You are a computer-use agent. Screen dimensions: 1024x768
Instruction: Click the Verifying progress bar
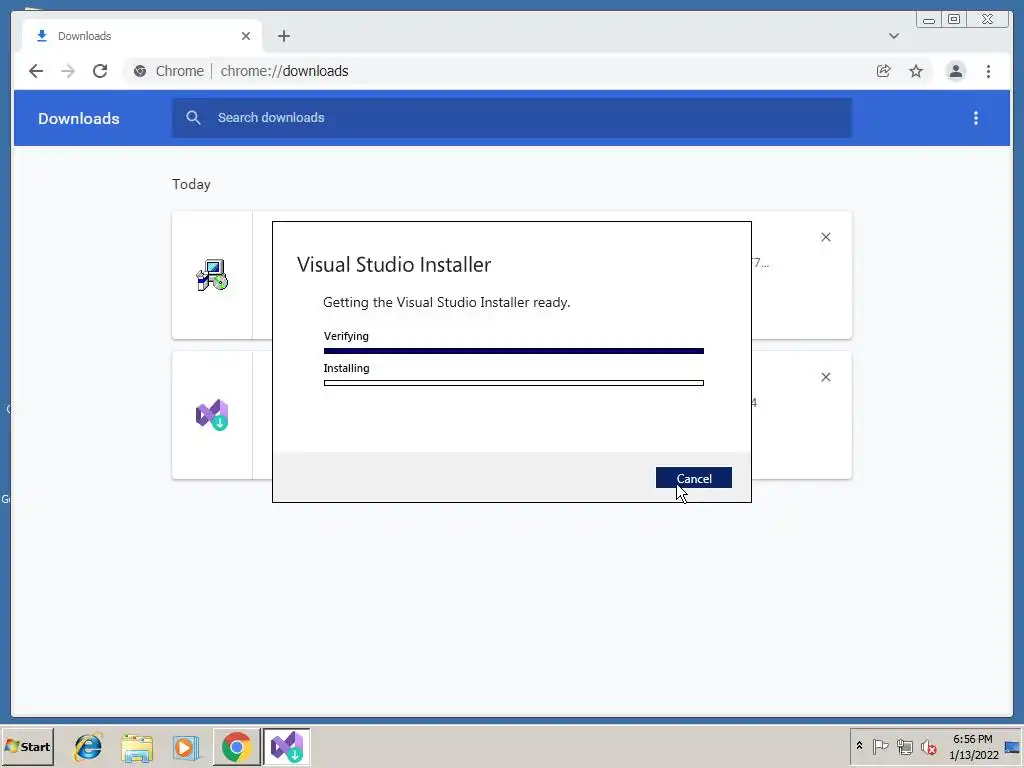tap(513, 351)
